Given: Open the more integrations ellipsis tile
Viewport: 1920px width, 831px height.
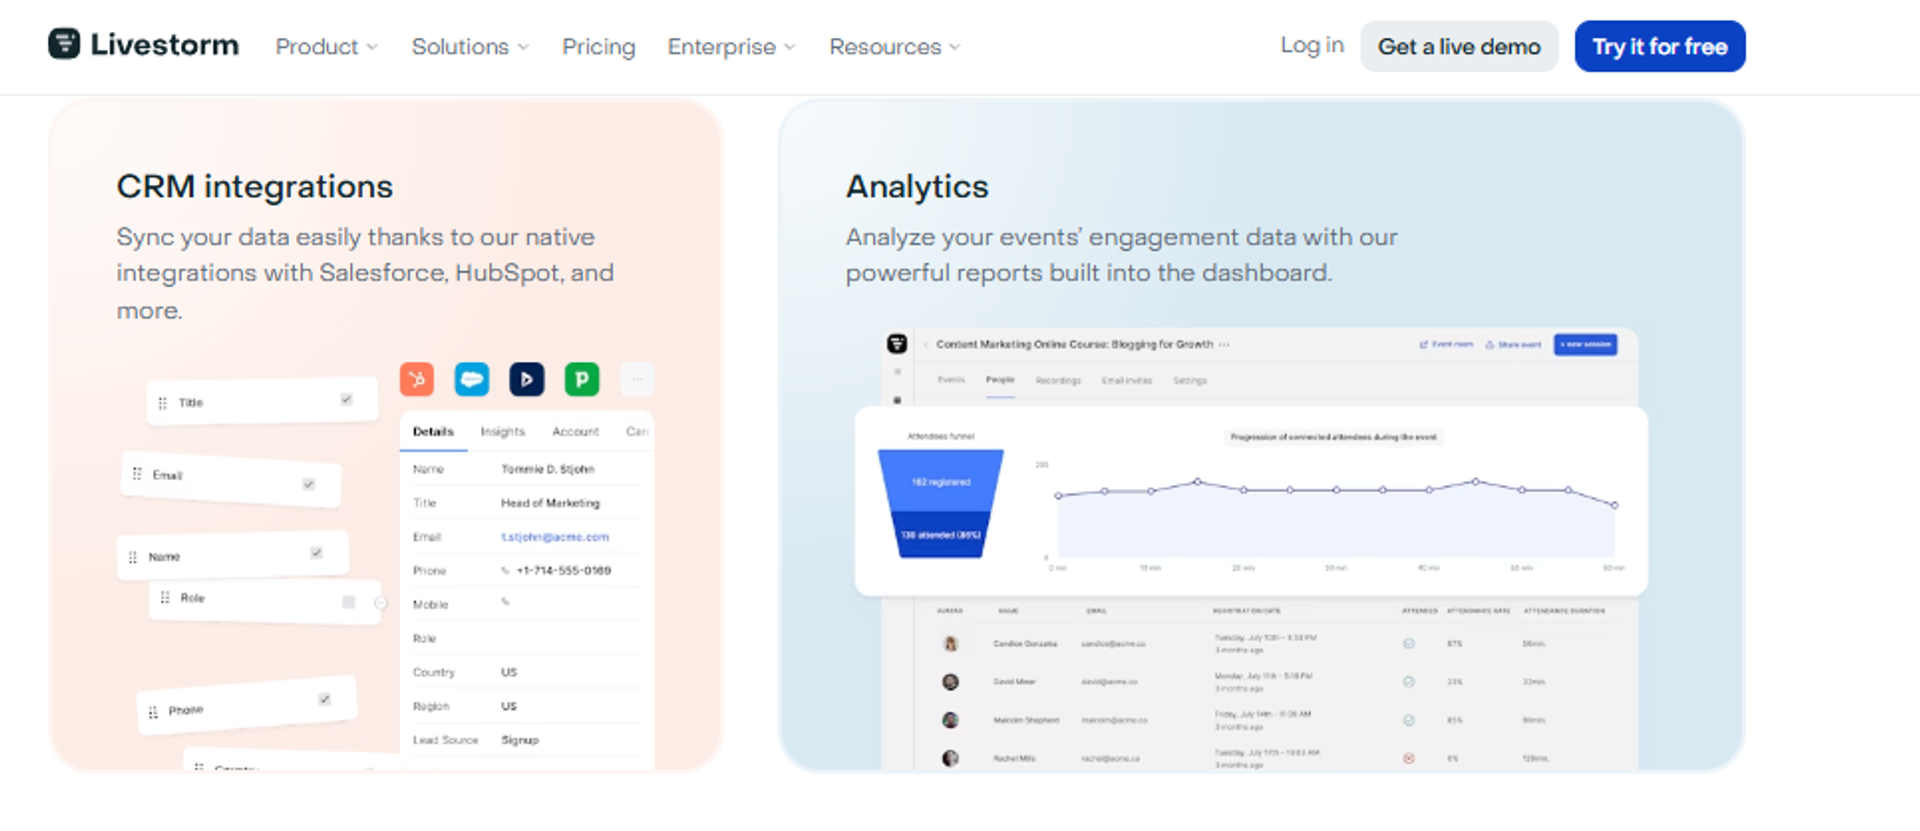Looking at the screenshot, I should pos(637,379).
